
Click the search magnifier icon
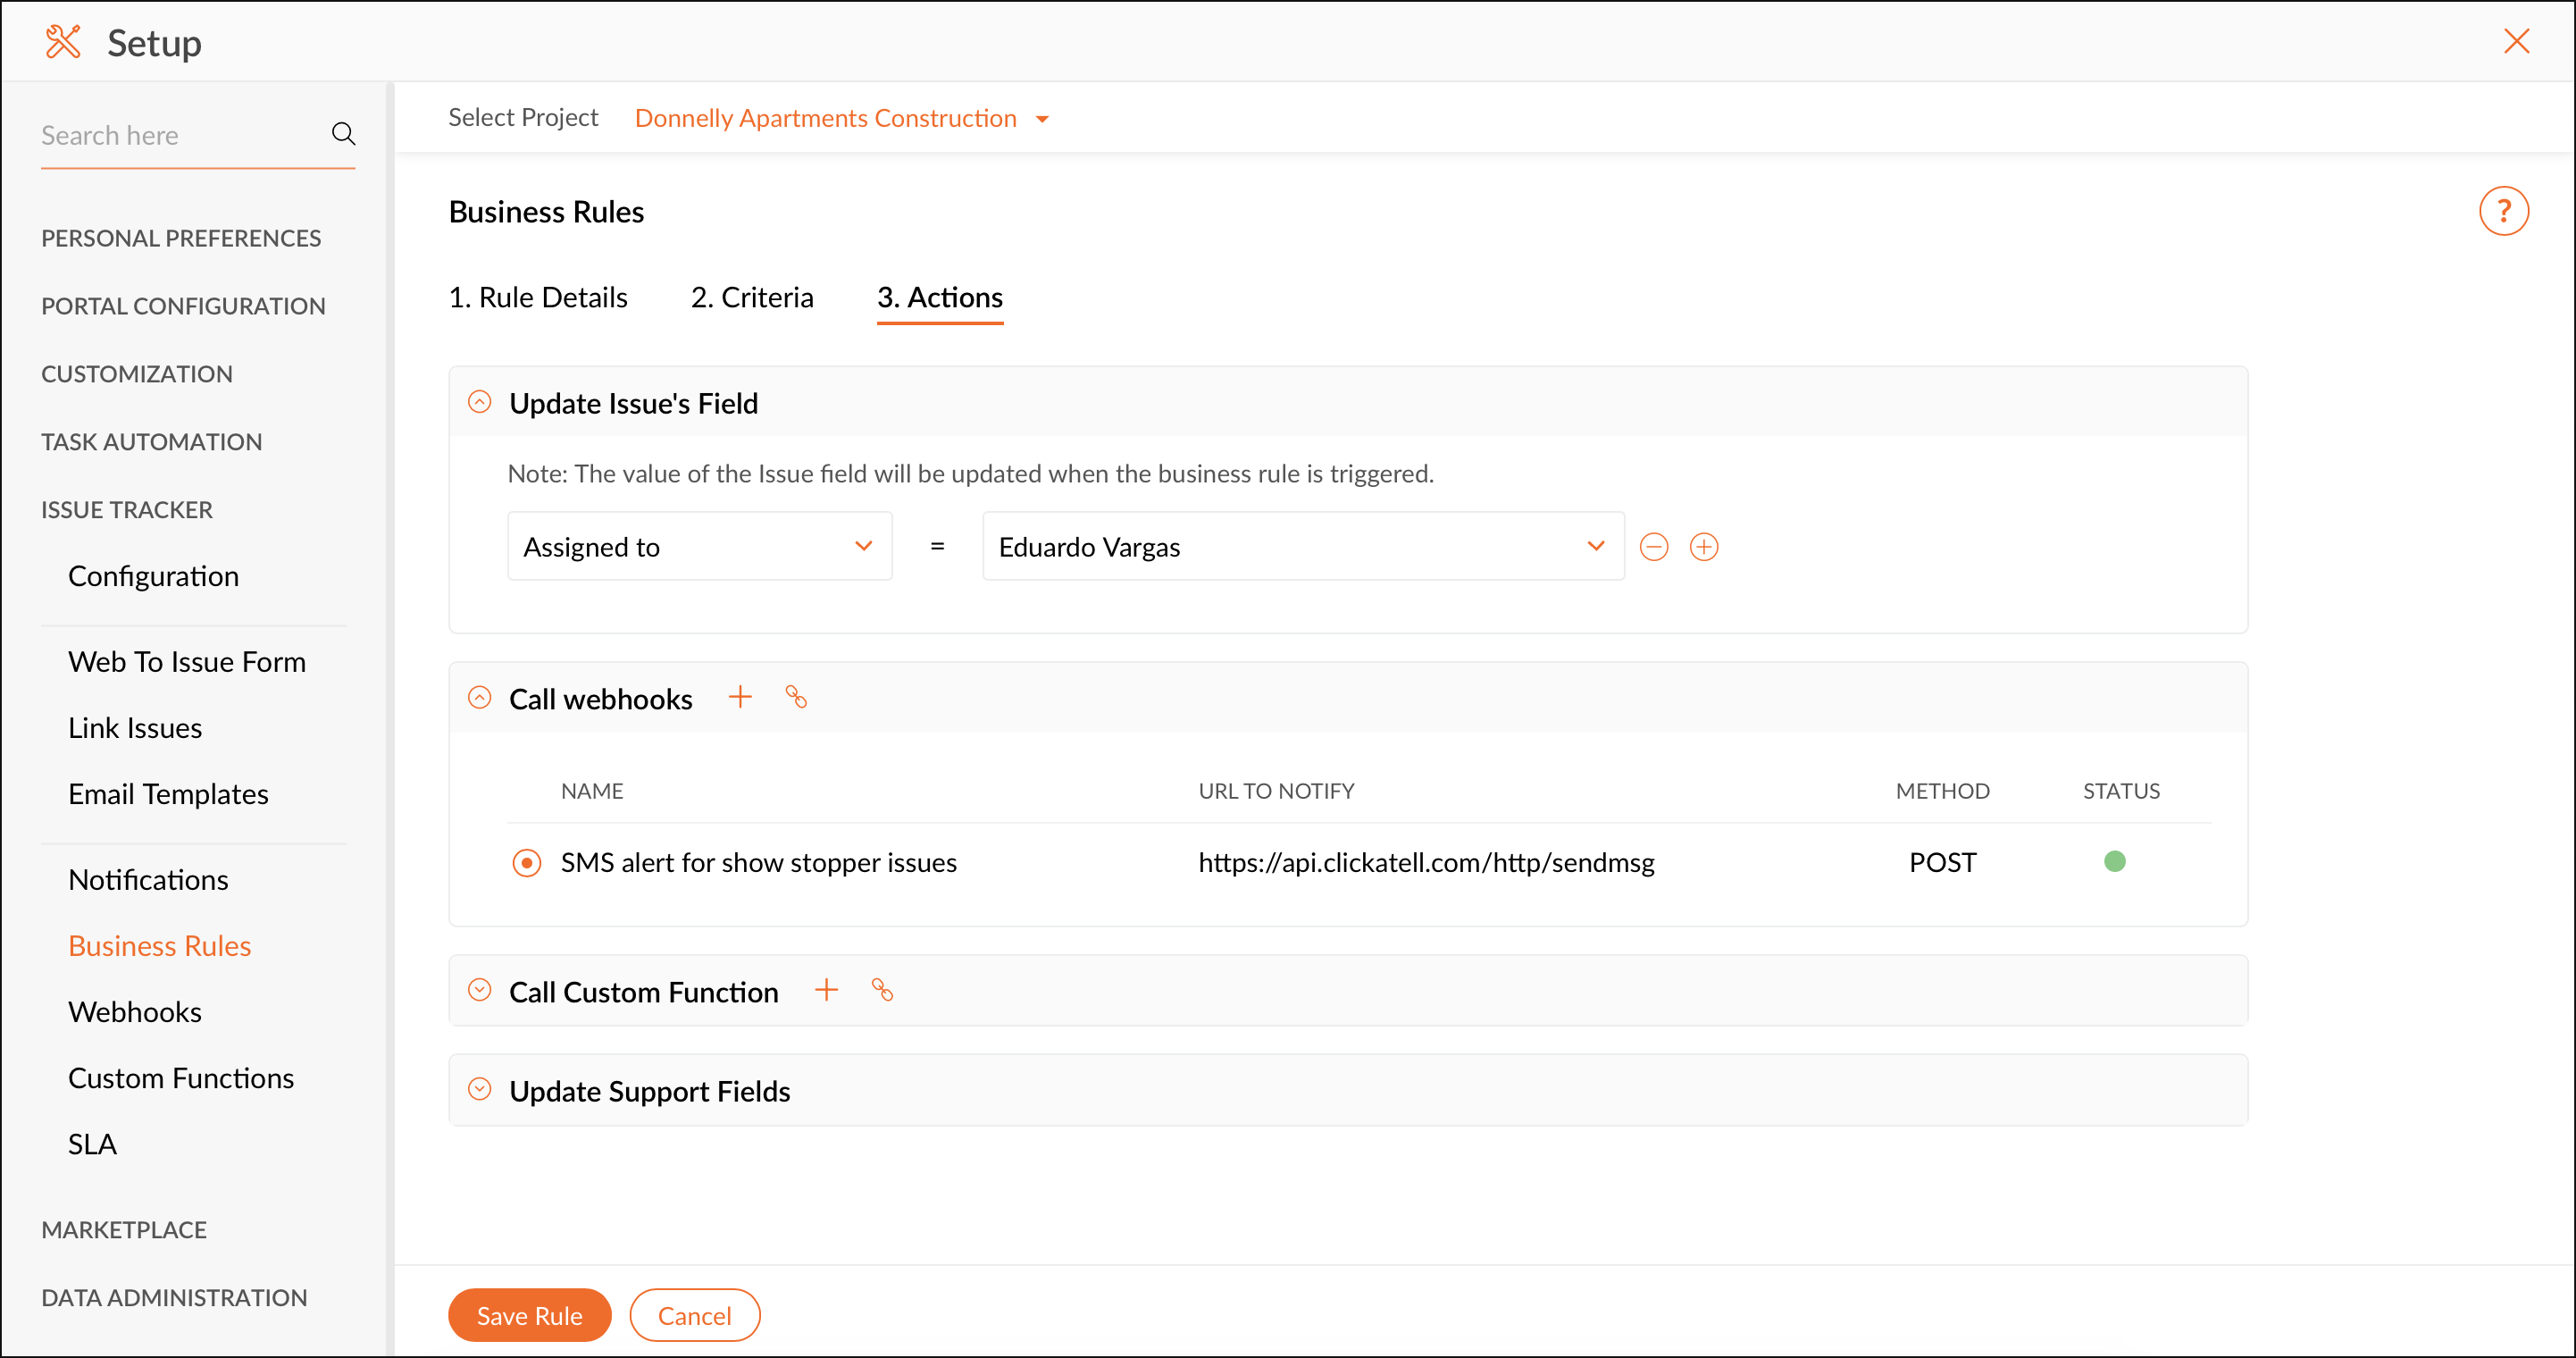tap(343, 134)
